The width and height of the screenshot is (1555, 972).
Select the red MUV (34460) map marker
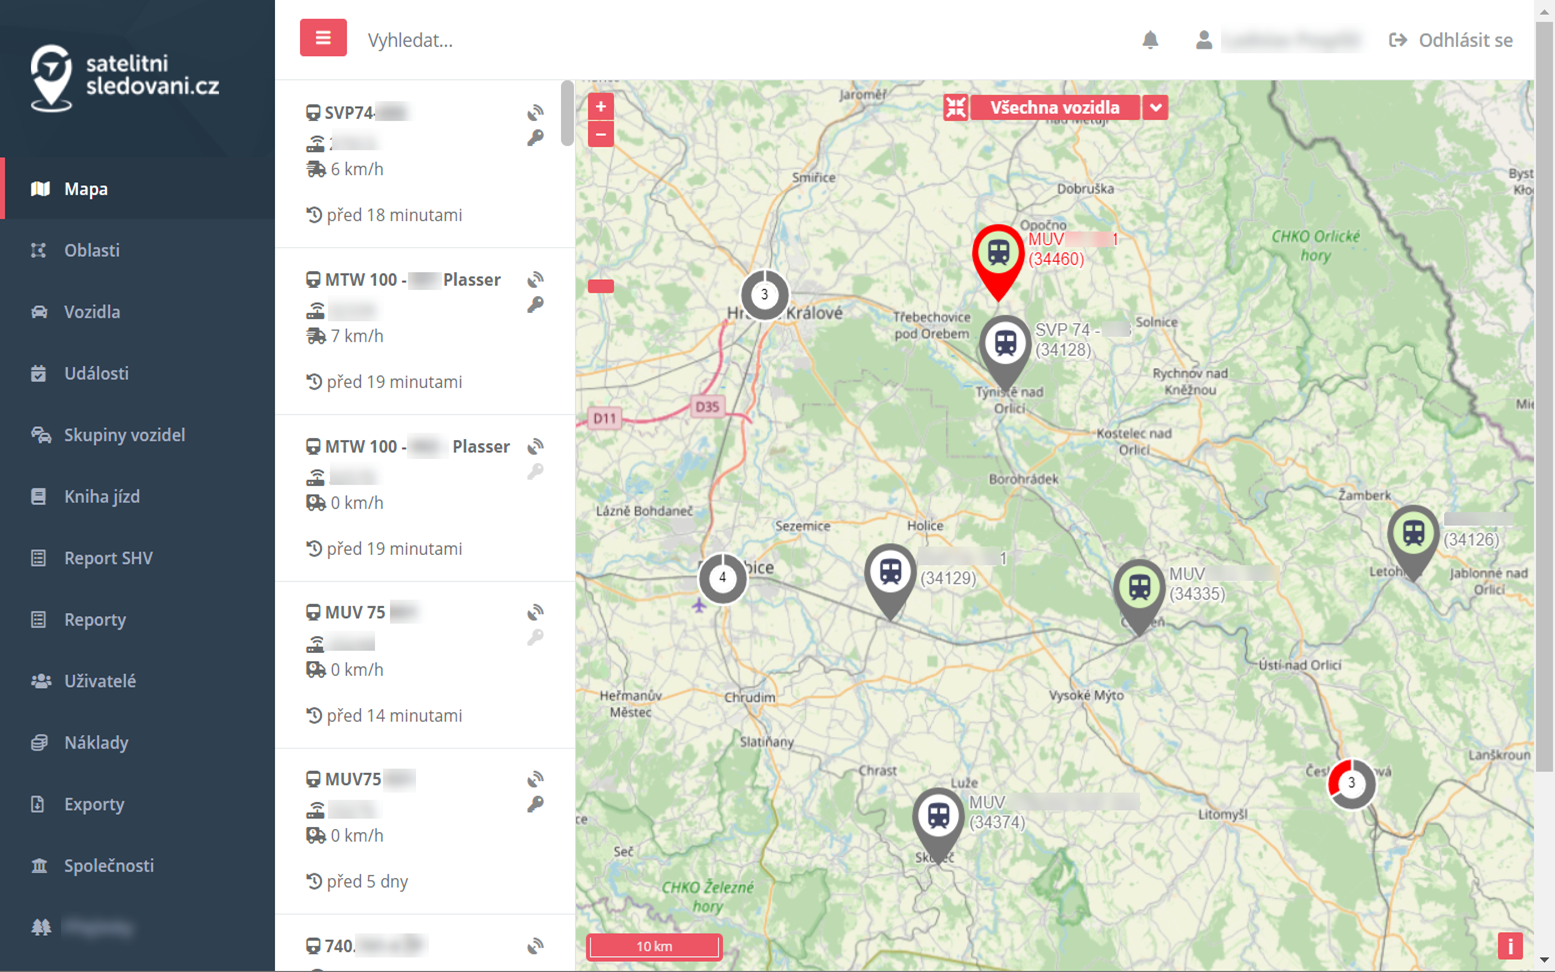pos(998,260)
